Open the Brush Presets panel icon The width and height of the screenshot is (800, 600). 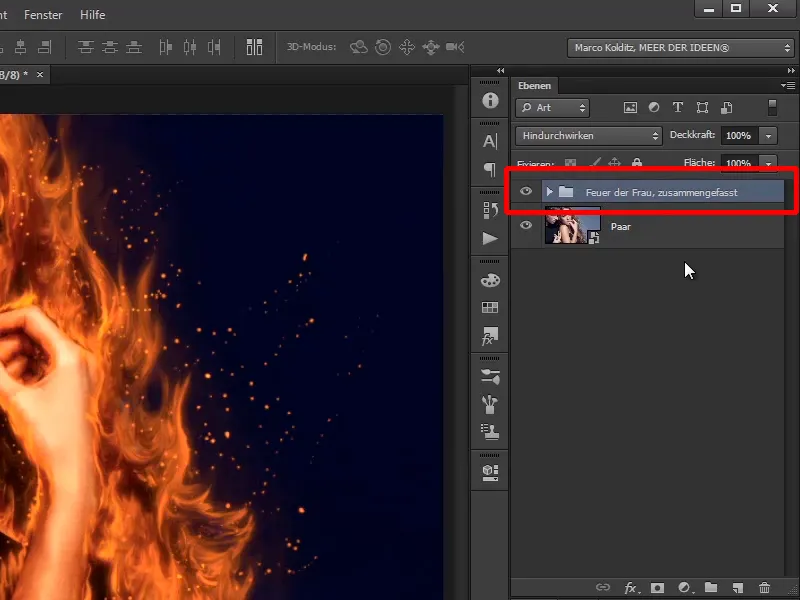490,404
